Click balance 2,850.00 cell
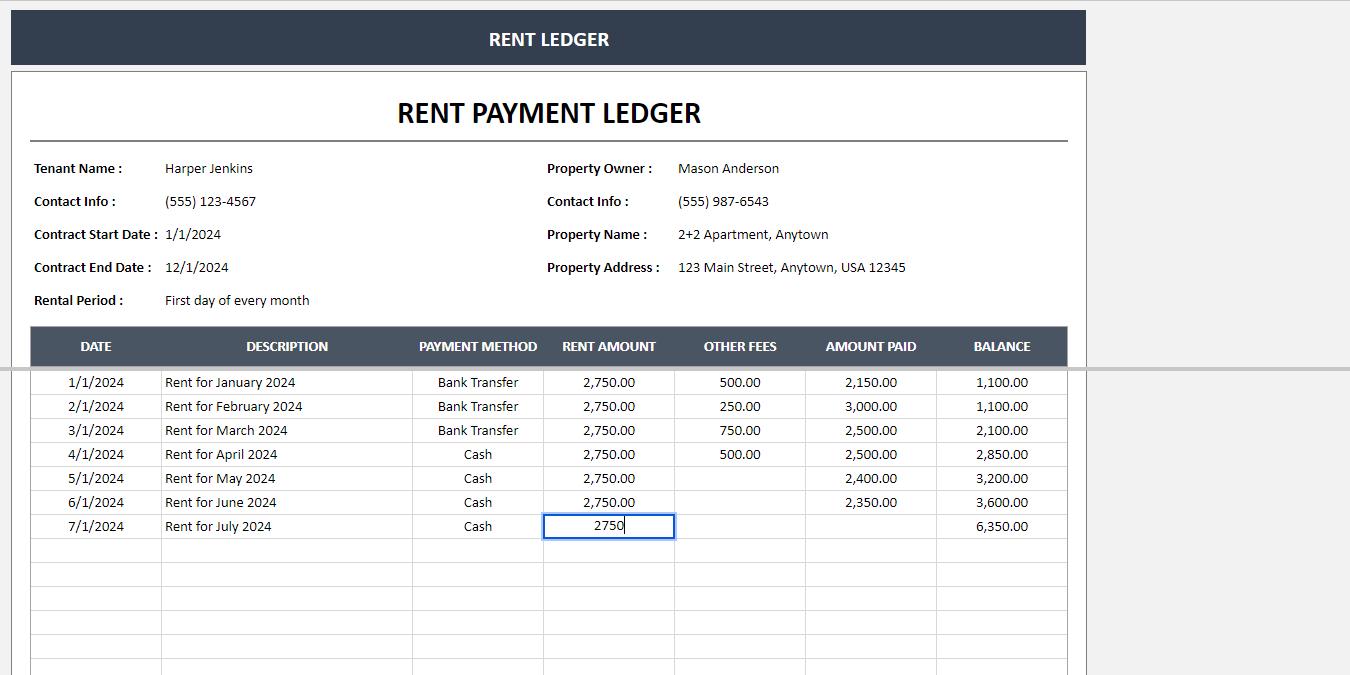Image resolution: width=1350 pixels, height=675 pixels. (1002, 454)
